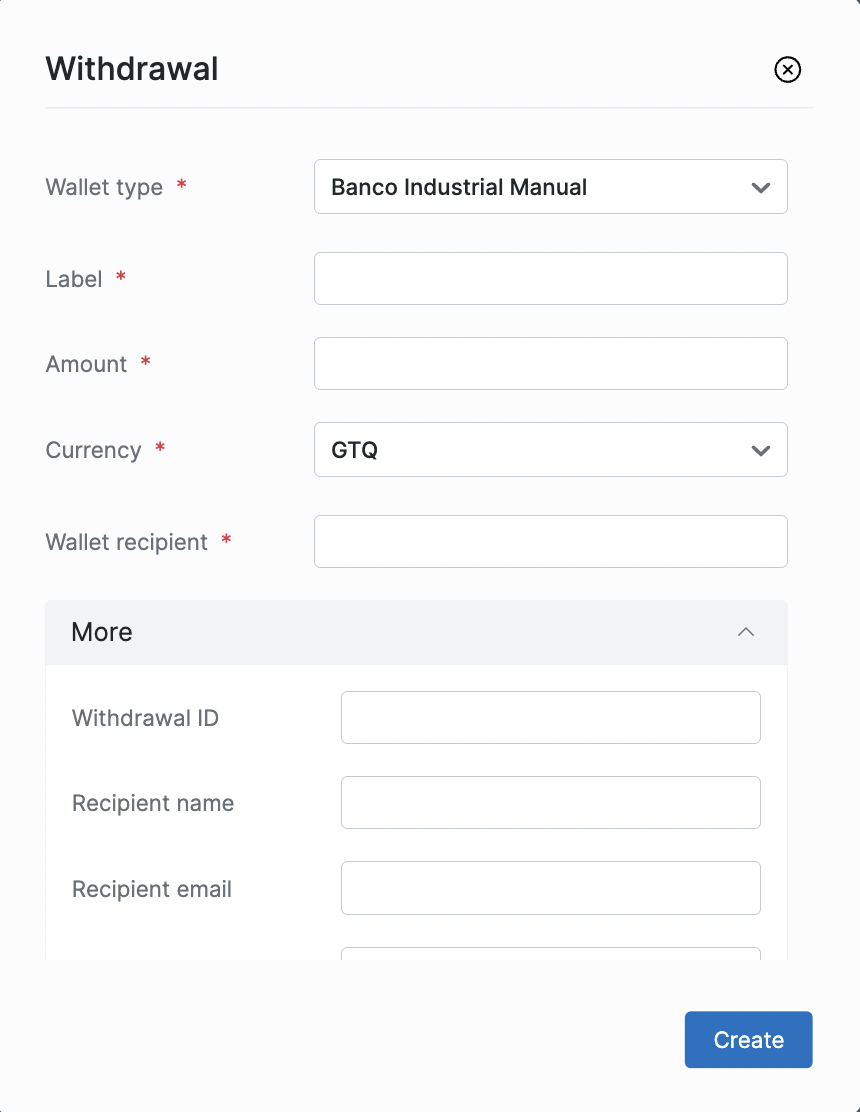Select the Wallet recipient input field
This screenshot has width=860, height=1112.
pyautogui.click(x=550, y=541)
